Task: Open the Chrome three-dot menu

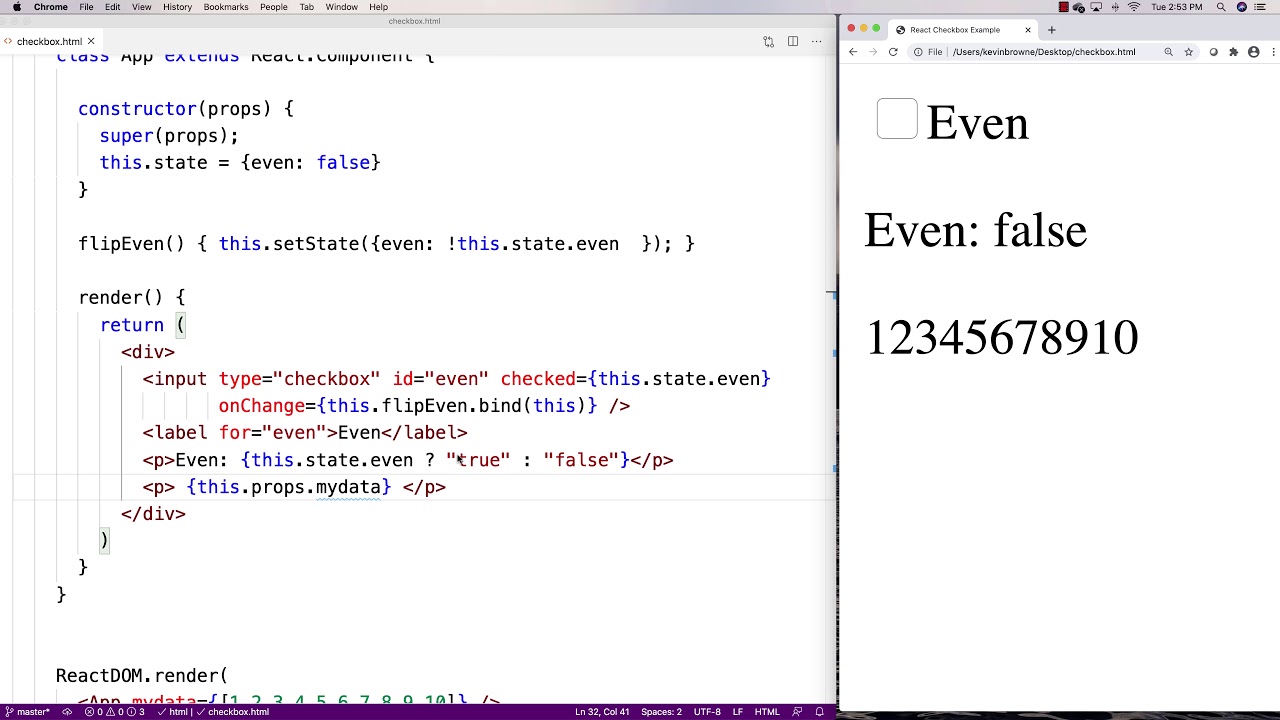Action: (1271, 52)
